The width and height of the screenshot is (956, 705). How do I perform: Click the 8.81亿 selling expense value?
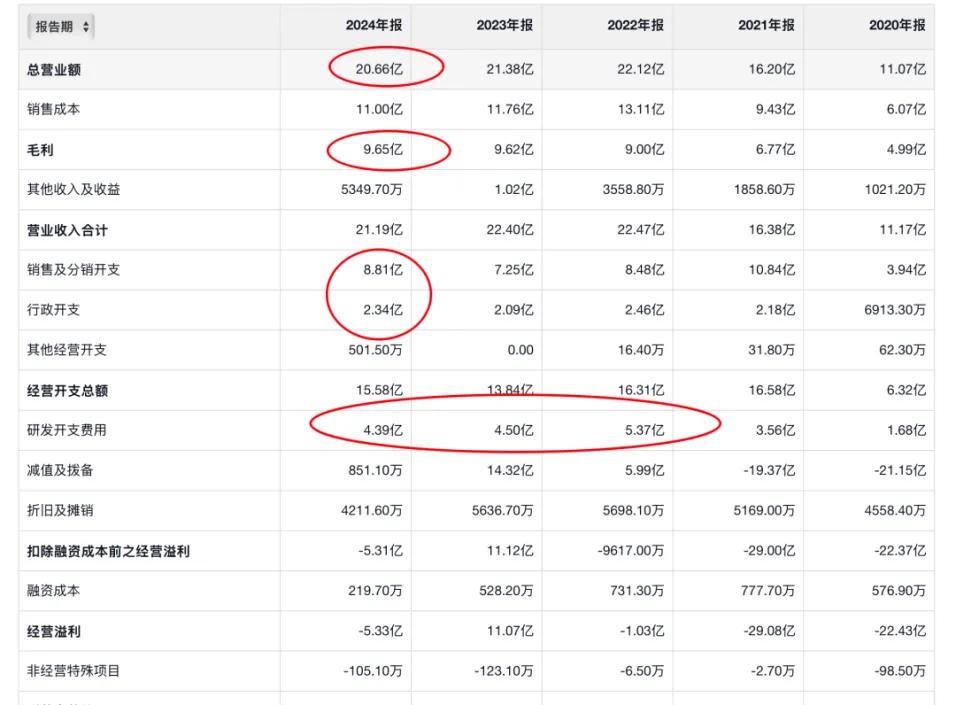(x=382, y=270)
